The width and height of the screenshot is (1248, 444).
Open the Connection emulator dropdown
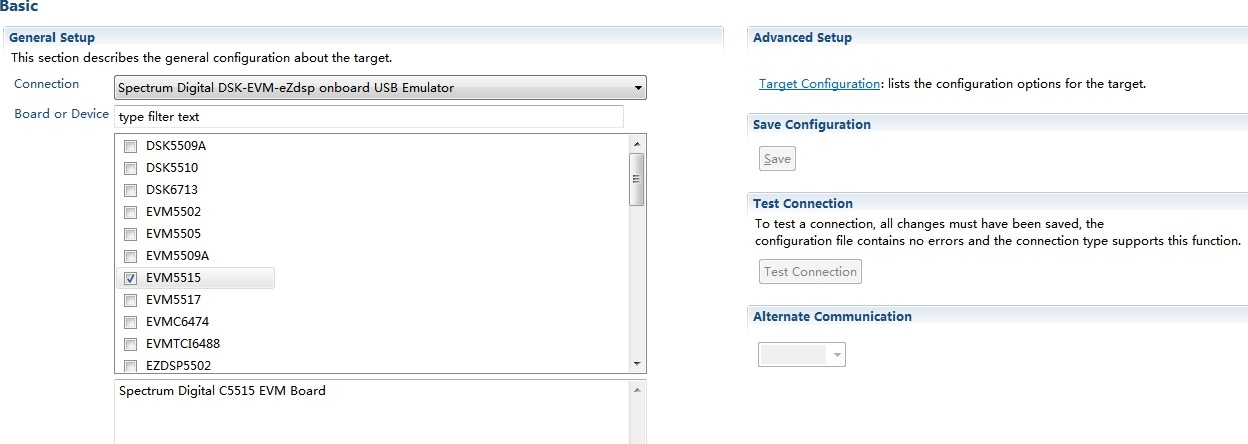coord(380,88)
